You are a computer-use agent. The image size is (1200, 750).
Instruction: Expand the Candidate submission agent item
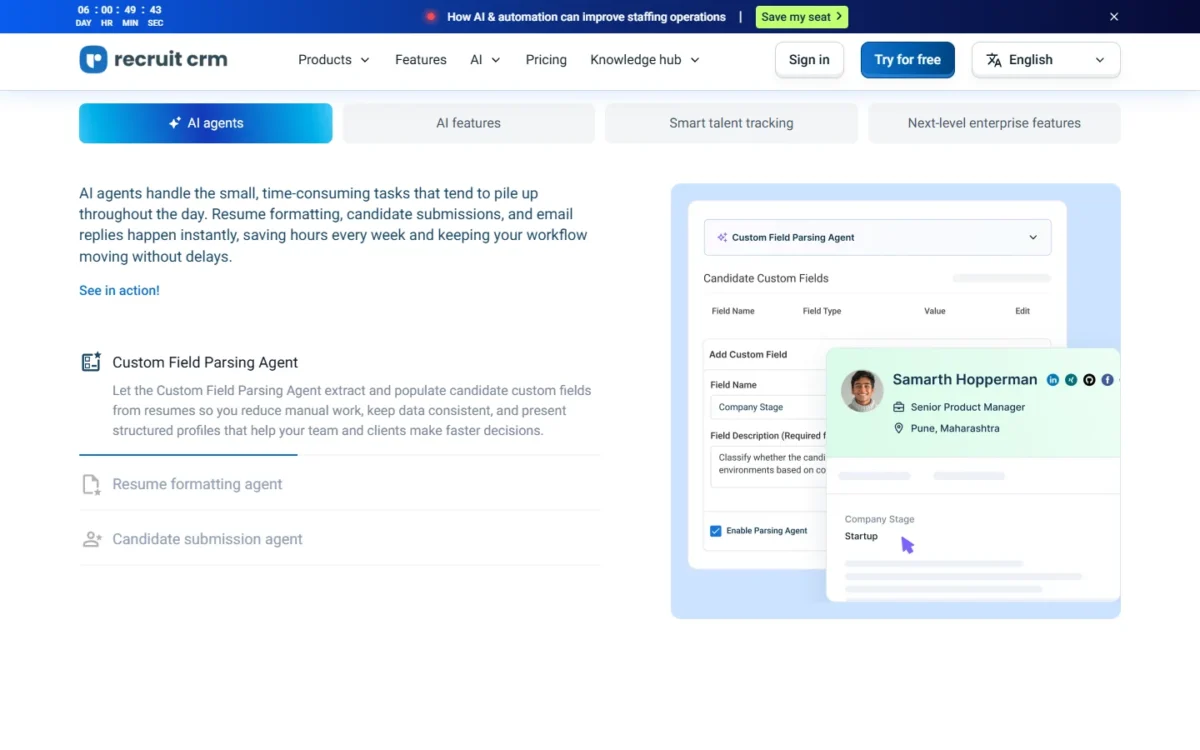click(x=339, y=539)
